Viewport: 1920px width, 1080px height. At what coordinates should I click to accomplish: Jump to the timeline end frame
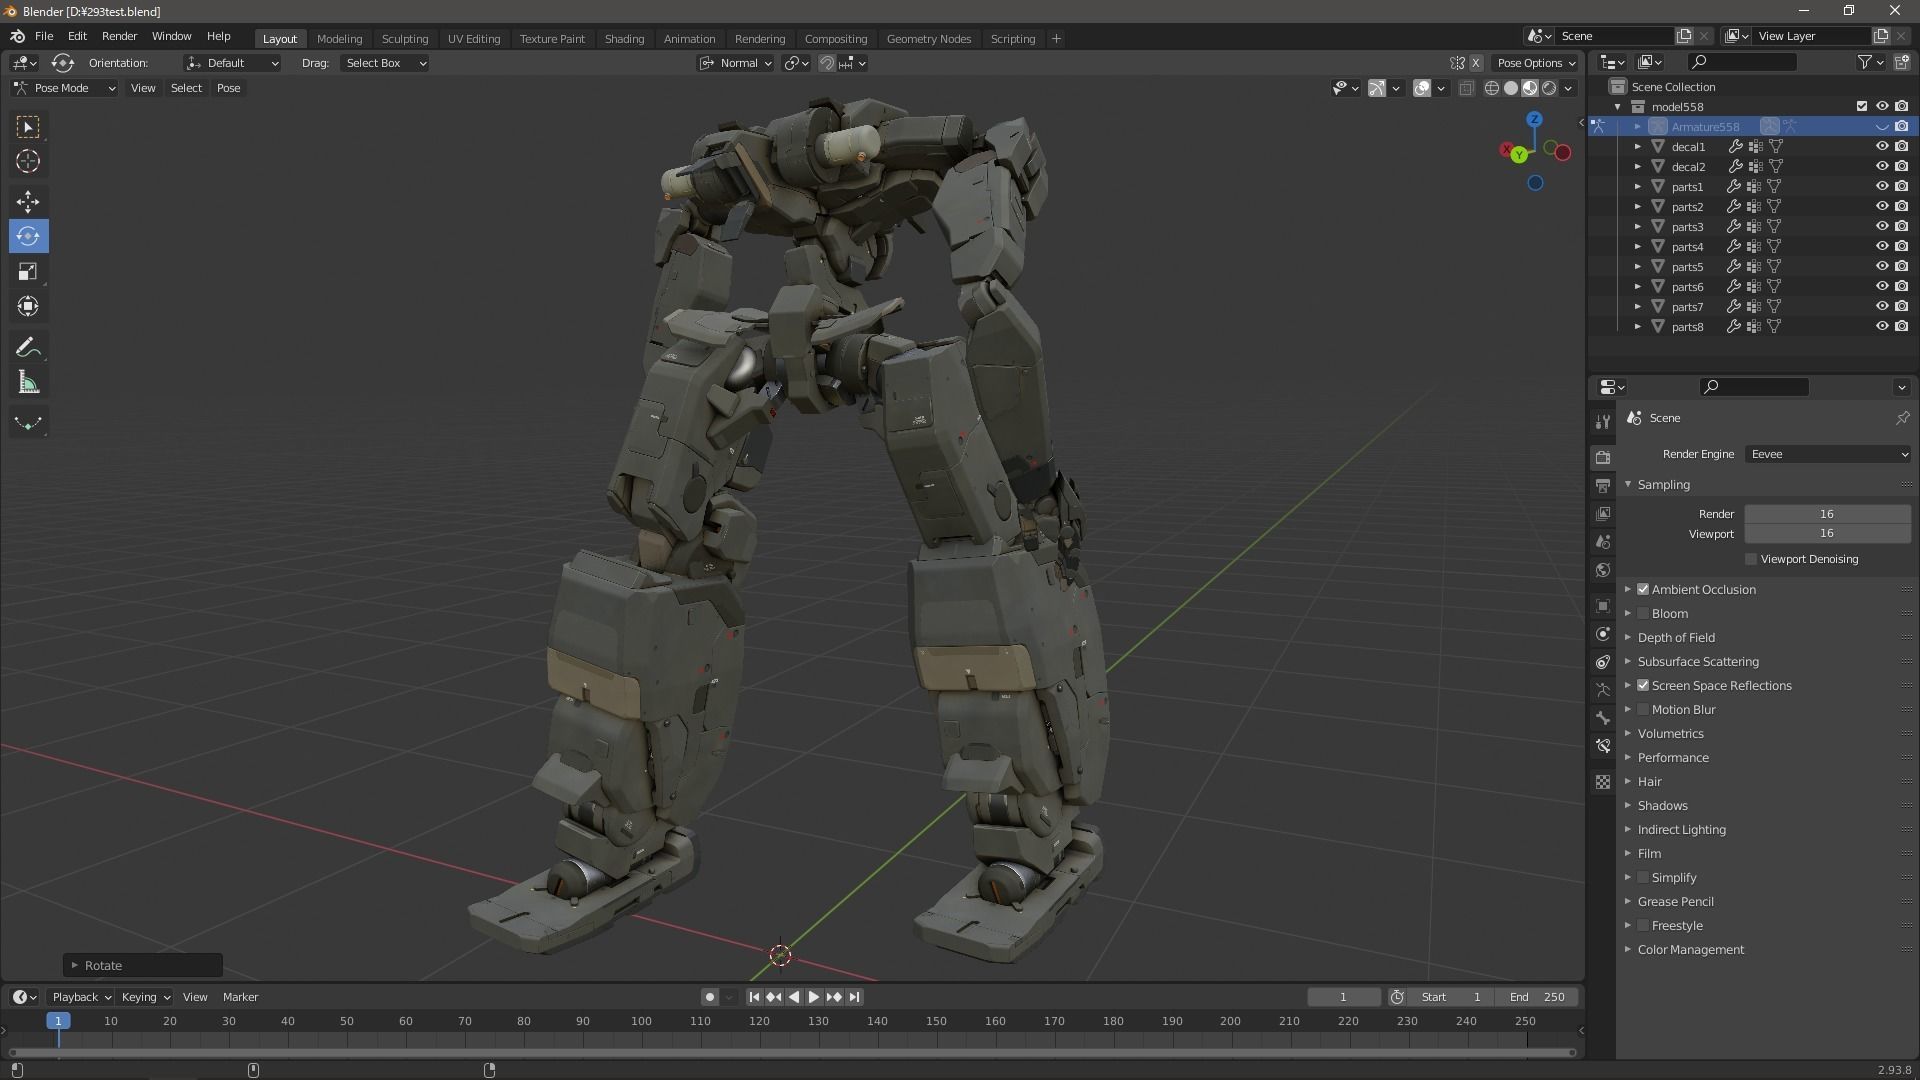(854, 997)
